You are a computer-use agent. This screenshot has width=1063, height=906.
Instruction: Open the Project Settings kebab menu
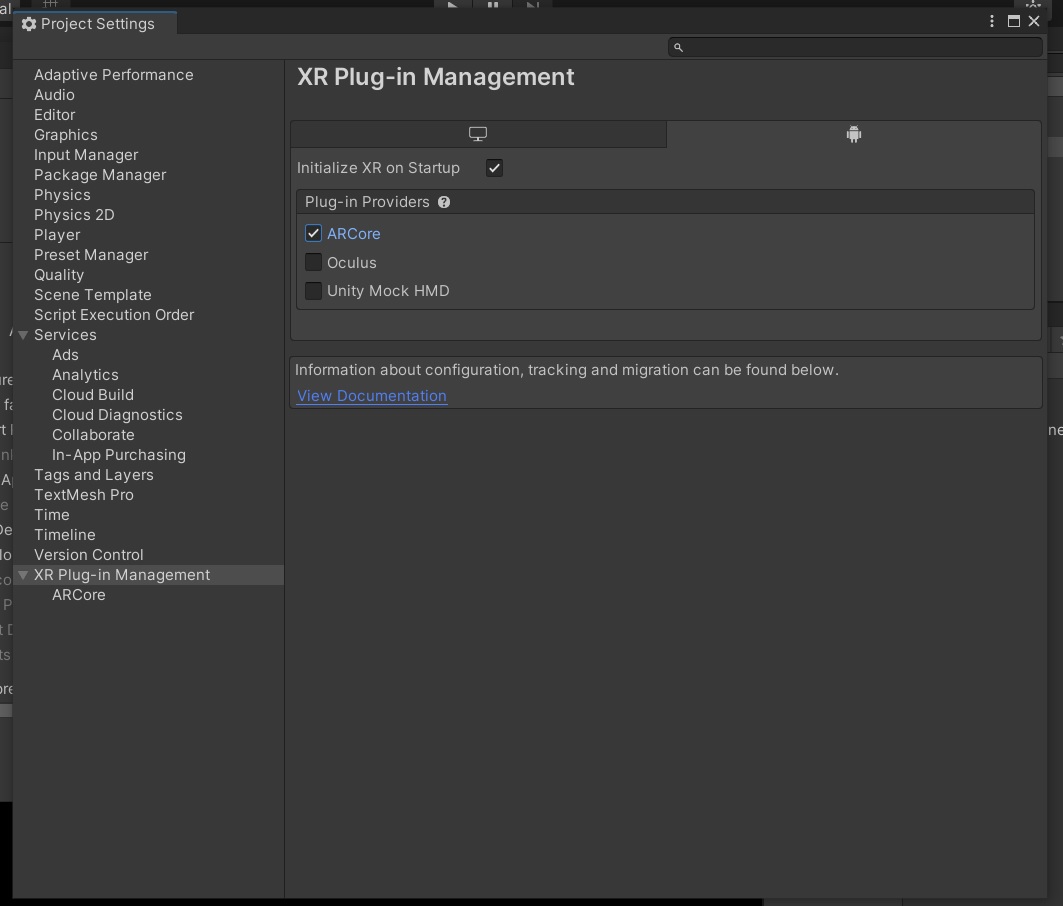tap(992, 22)
